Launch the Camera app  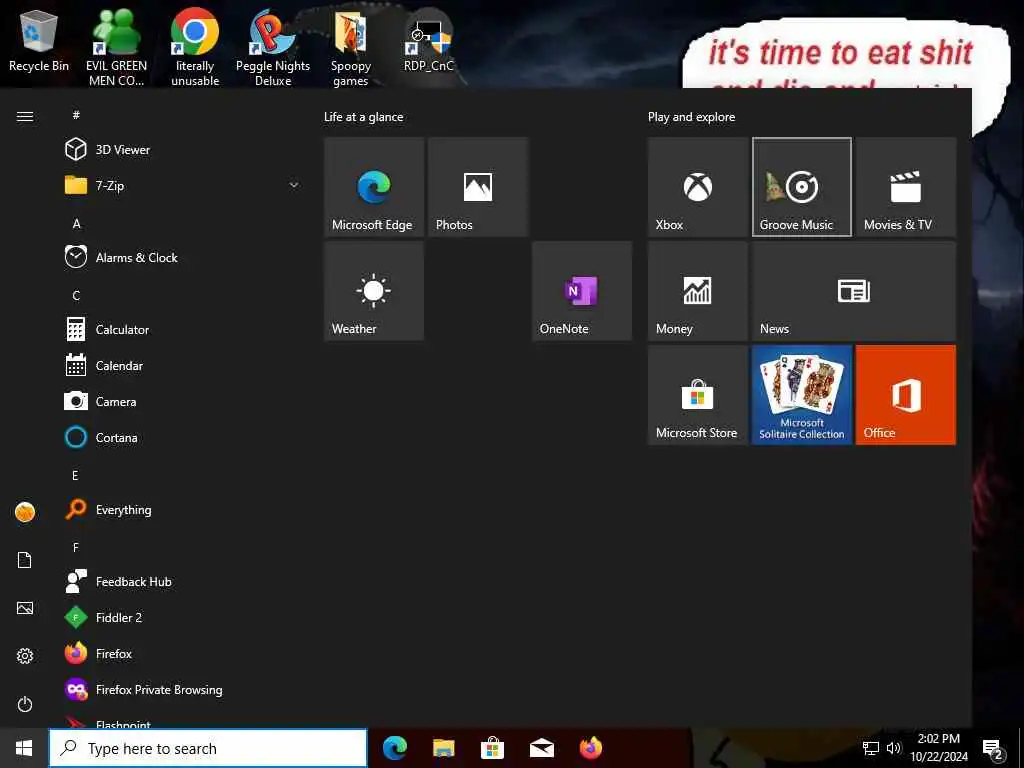[183, 402]
